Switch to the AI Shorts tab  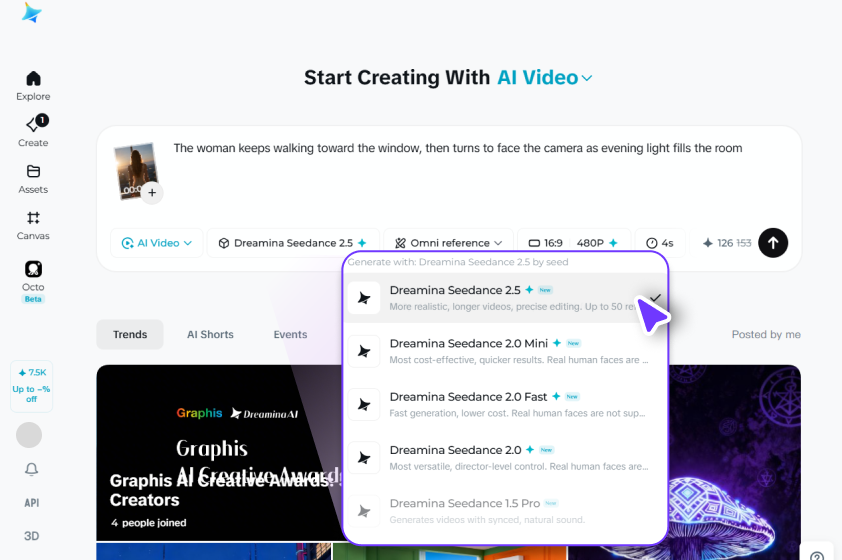[x=210, y=334]
